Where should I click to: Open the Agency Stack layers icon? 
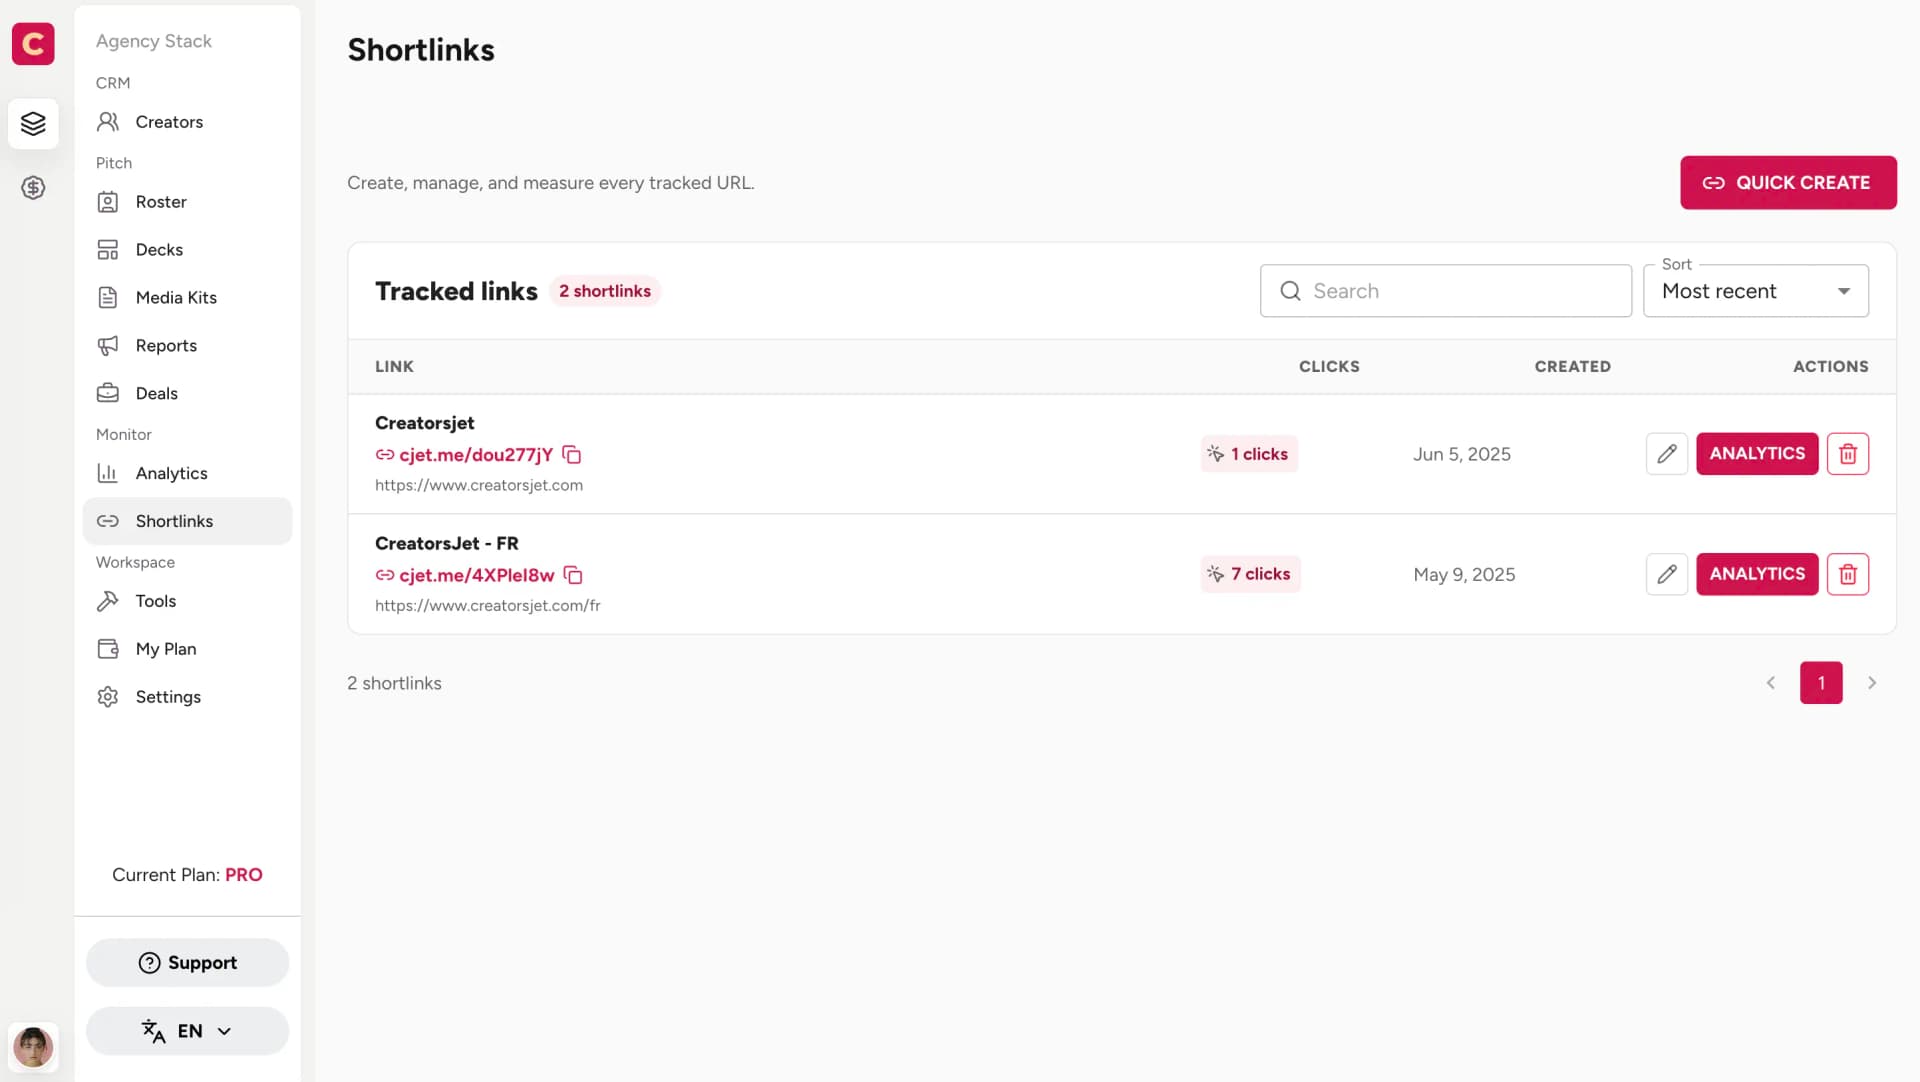point(33,124)
